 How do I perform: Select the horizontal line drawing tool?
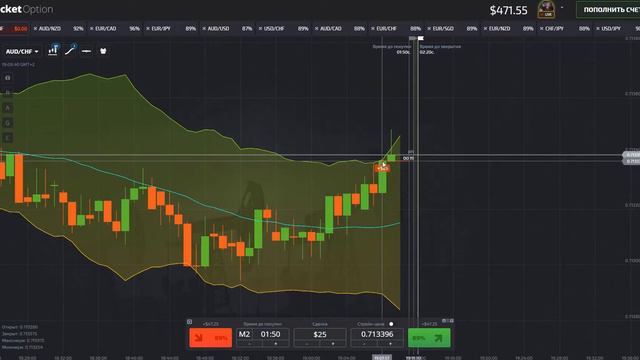click(86, 51)
